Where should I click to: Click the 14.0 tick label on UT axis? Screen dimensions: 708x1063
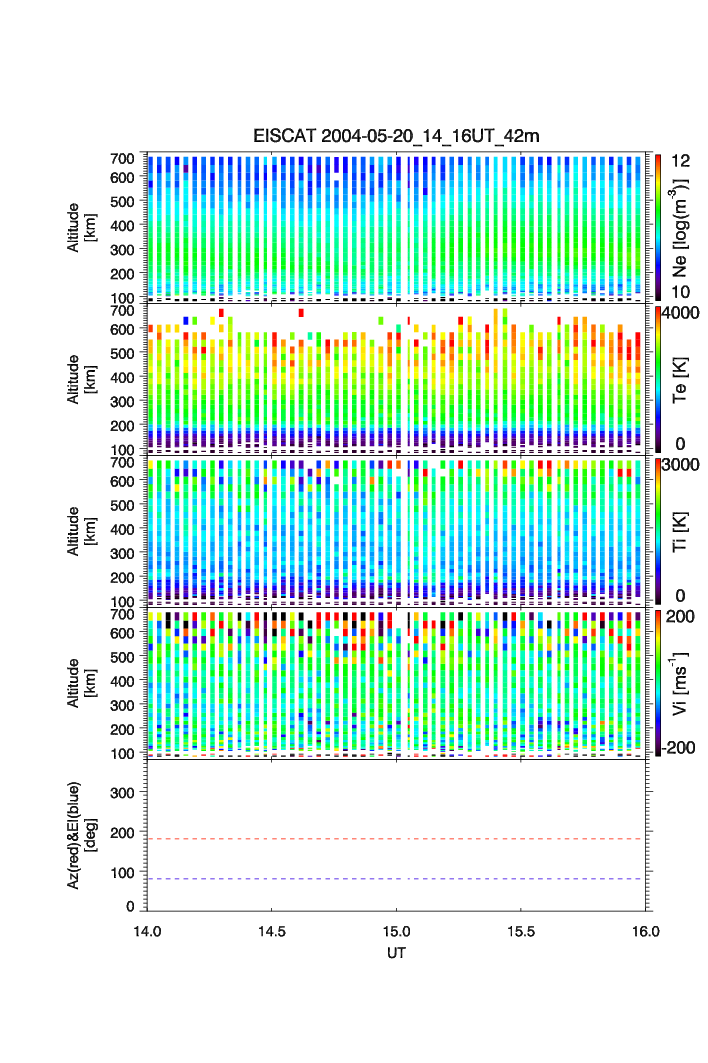[147, 931]
